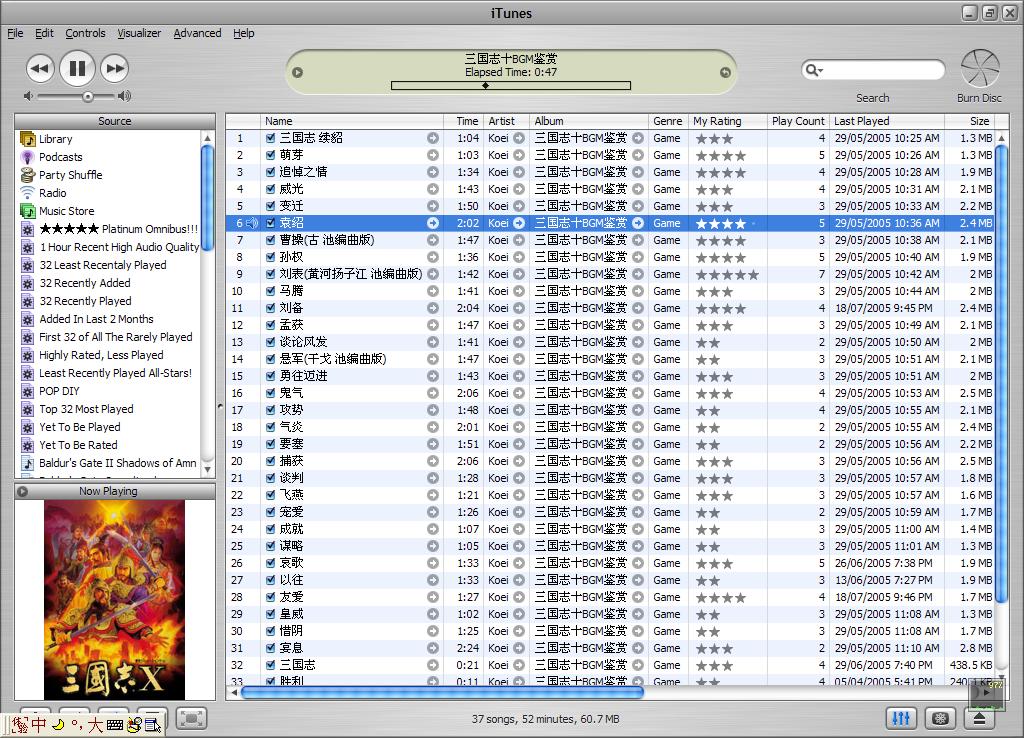Click the mute speaker icon left of volume

(x=29, y=96)
